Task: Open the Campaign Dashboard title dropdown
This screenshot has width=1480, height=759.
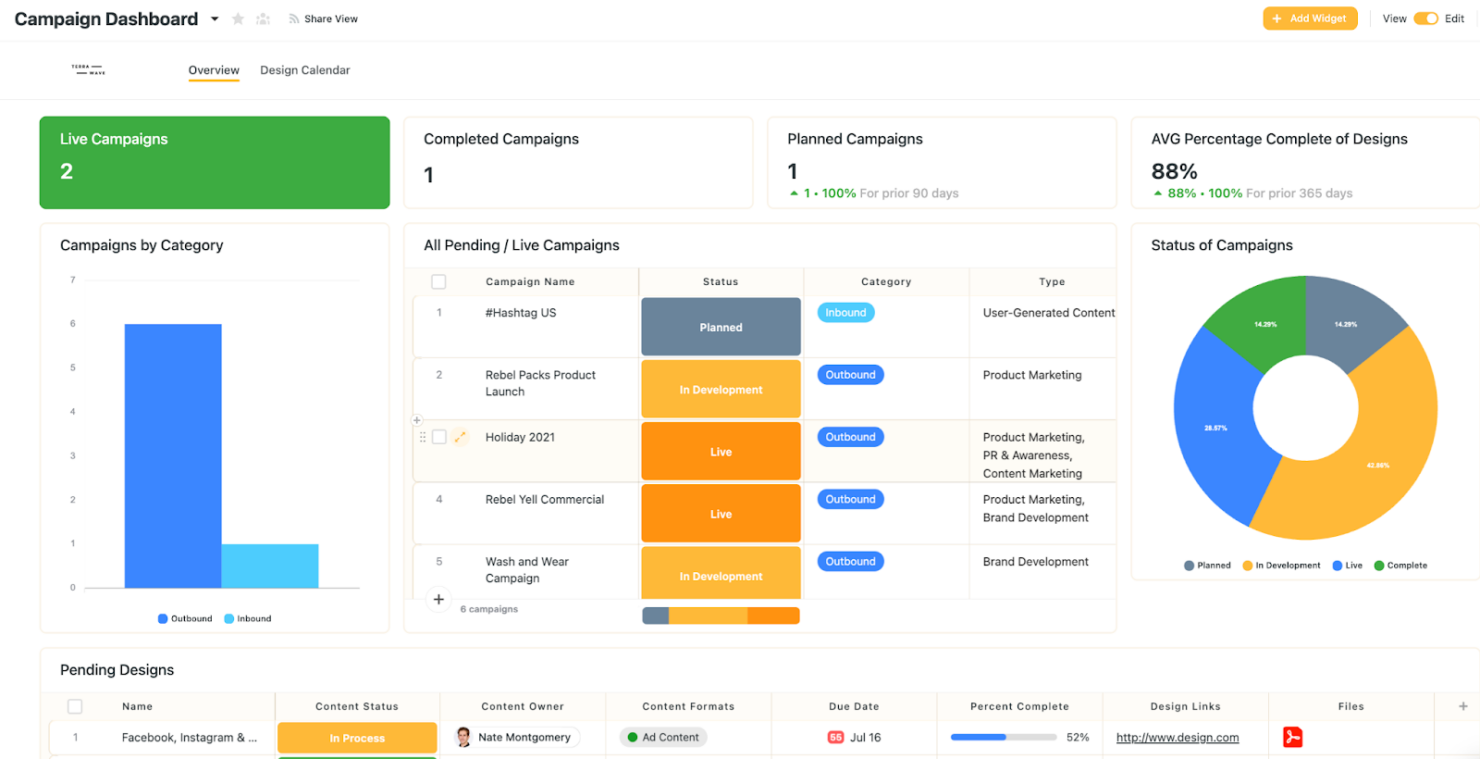Action: (x=214, y=18)
